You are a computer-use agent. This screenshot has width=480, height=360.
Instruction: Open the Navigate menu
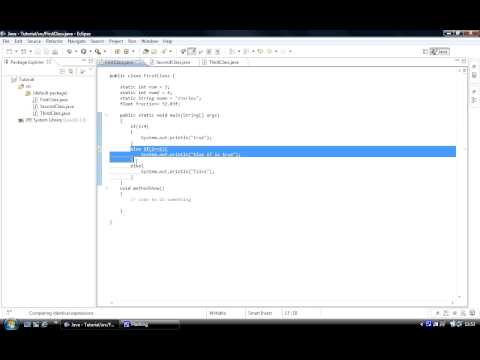[x=77, y=41]
